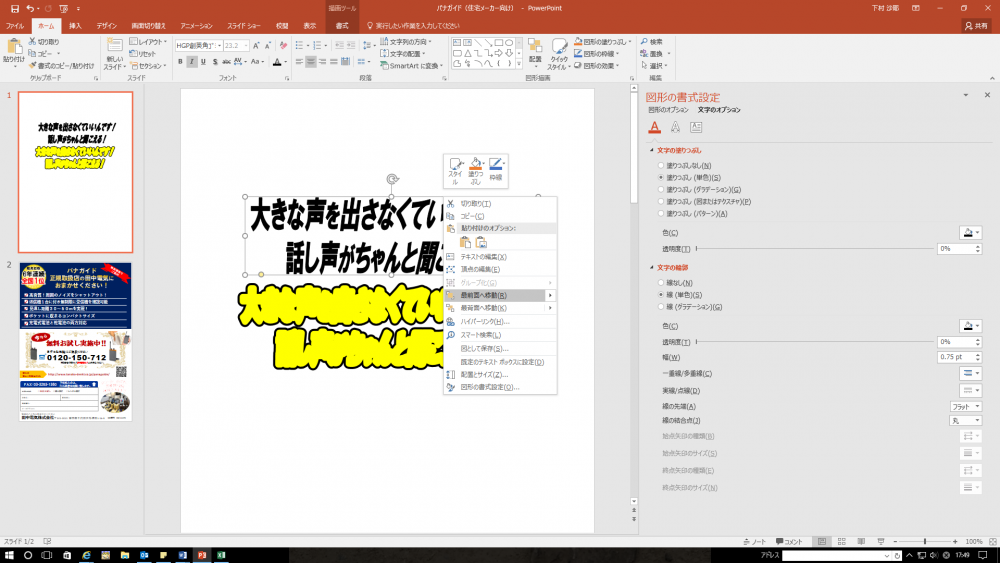This screenshot has height=563, width=1000.
Task: Click the Bold button in the ribbon
Action: click(x=181, y=61)
